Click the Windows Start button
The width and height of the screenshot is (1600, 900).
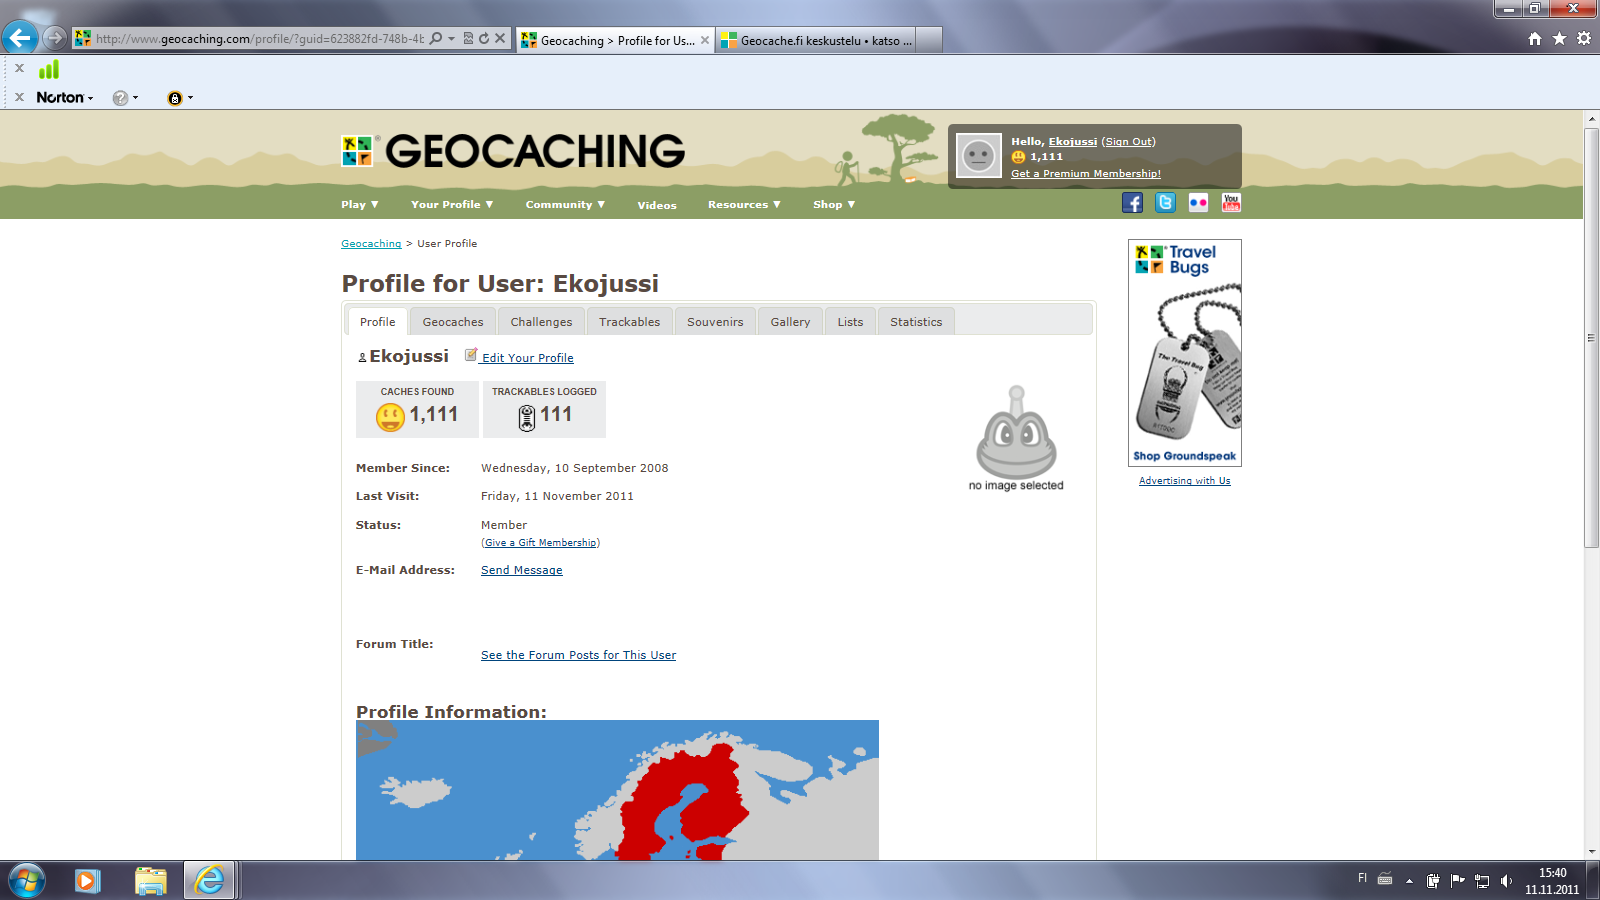coord(27,881)
